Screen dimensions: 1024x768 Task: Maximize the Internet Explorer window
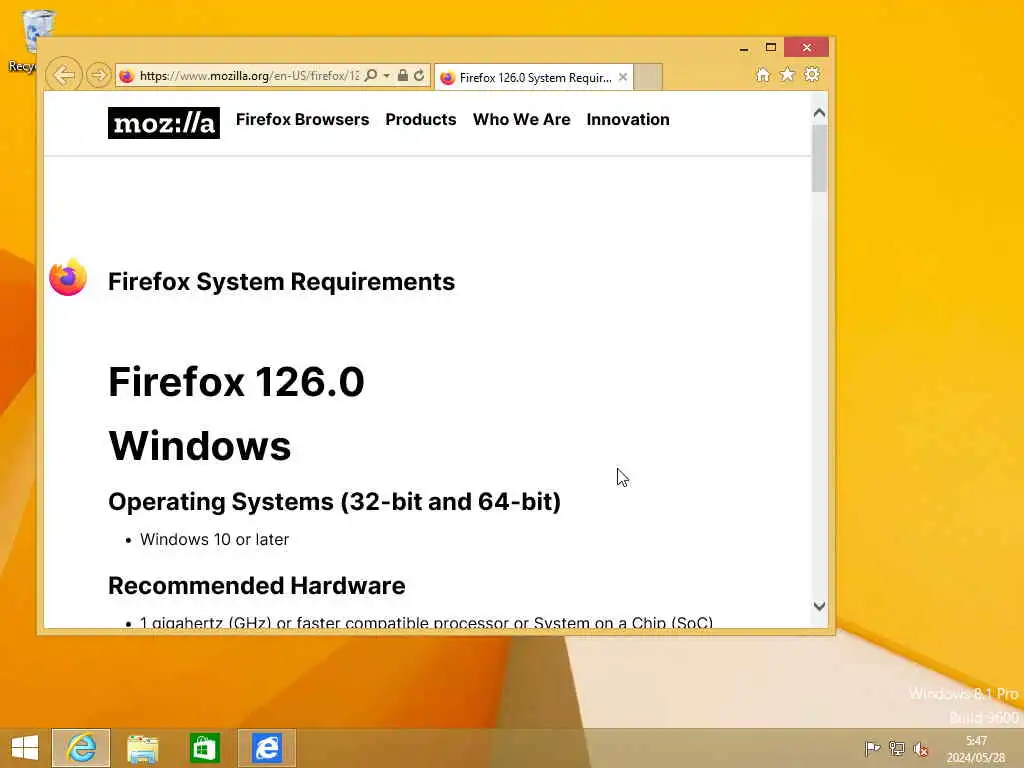pos(771,48)
